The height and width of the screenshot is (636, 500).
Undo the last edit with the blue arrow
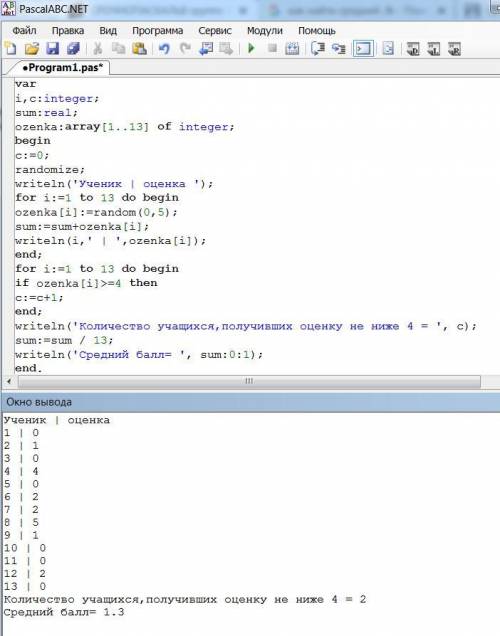(x=164, y=49)
